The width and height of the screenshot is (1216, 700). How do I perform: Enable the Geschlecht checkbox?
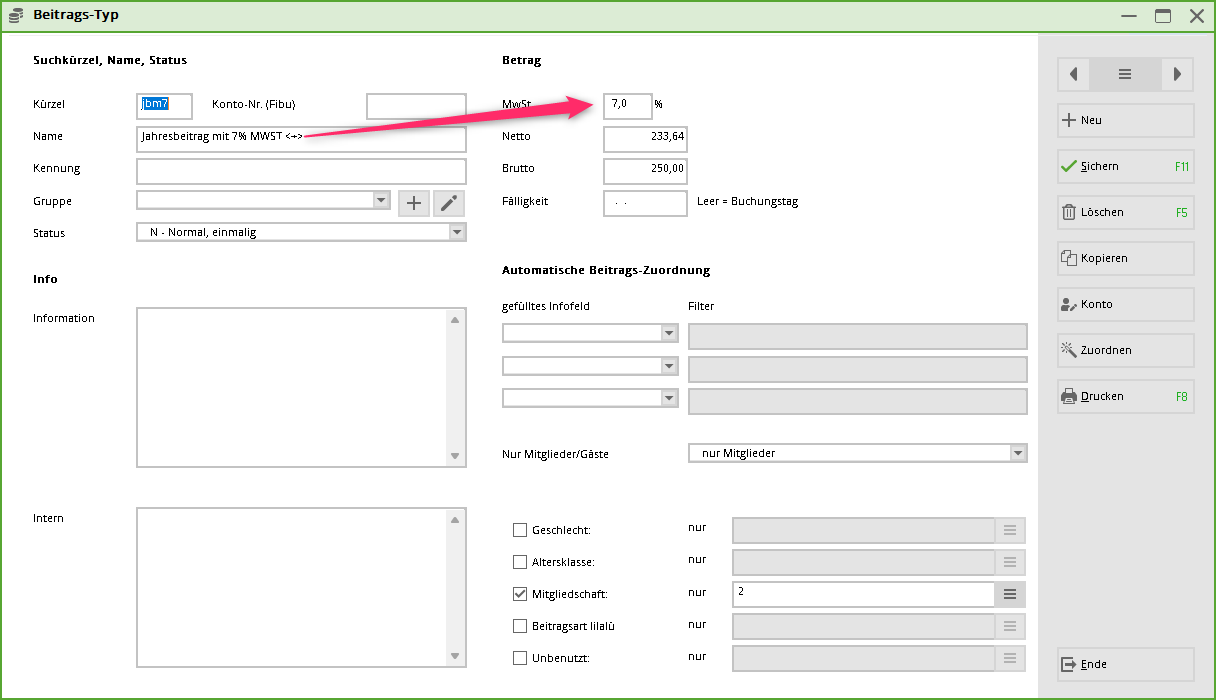pyautogui.click(x=520, y=530)
